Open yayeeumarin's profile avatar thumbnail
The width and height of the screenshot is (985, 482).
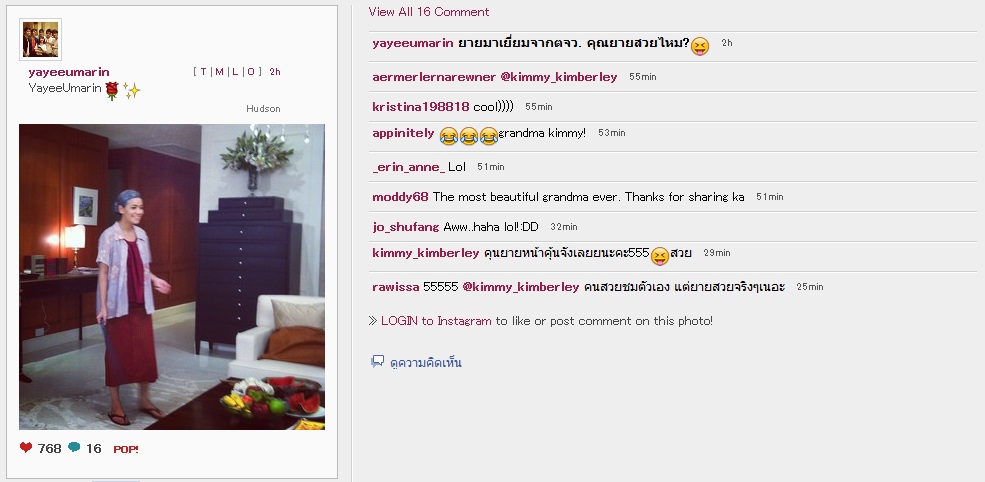41,40
